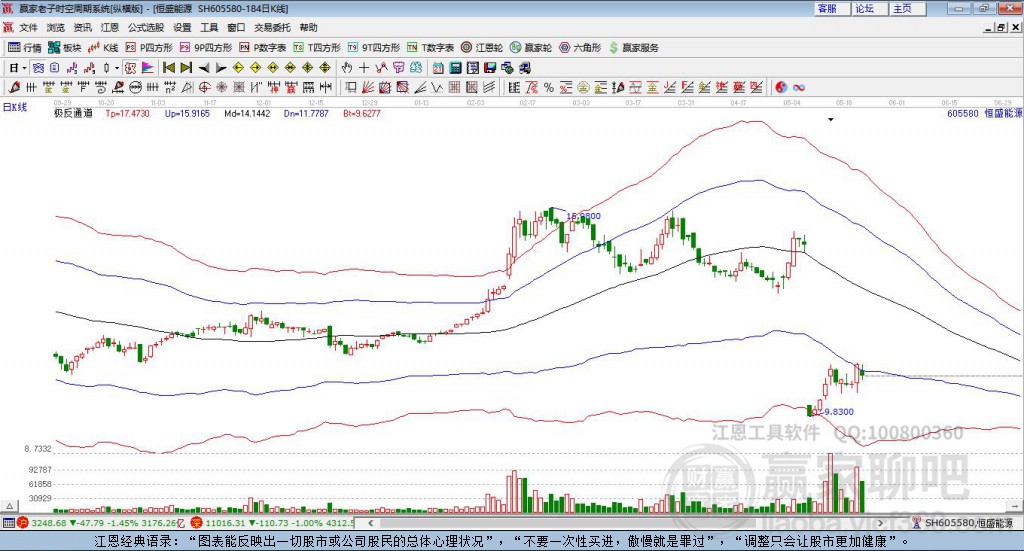
Task: Select the red pencil drawing tool
Action: click(14, 87)
